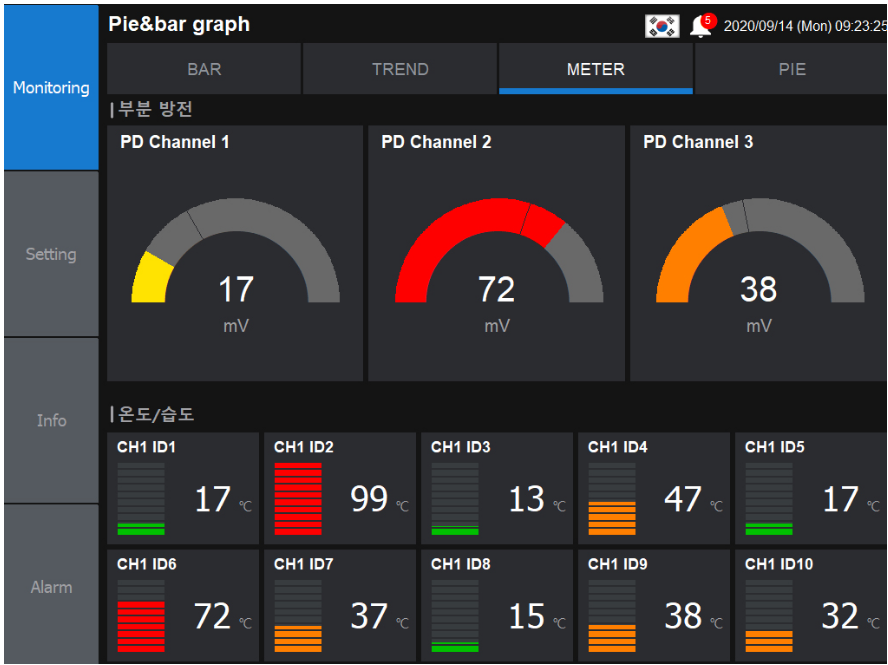
Task: Go to the Setting sidebar section
Action: click(51, 254)
